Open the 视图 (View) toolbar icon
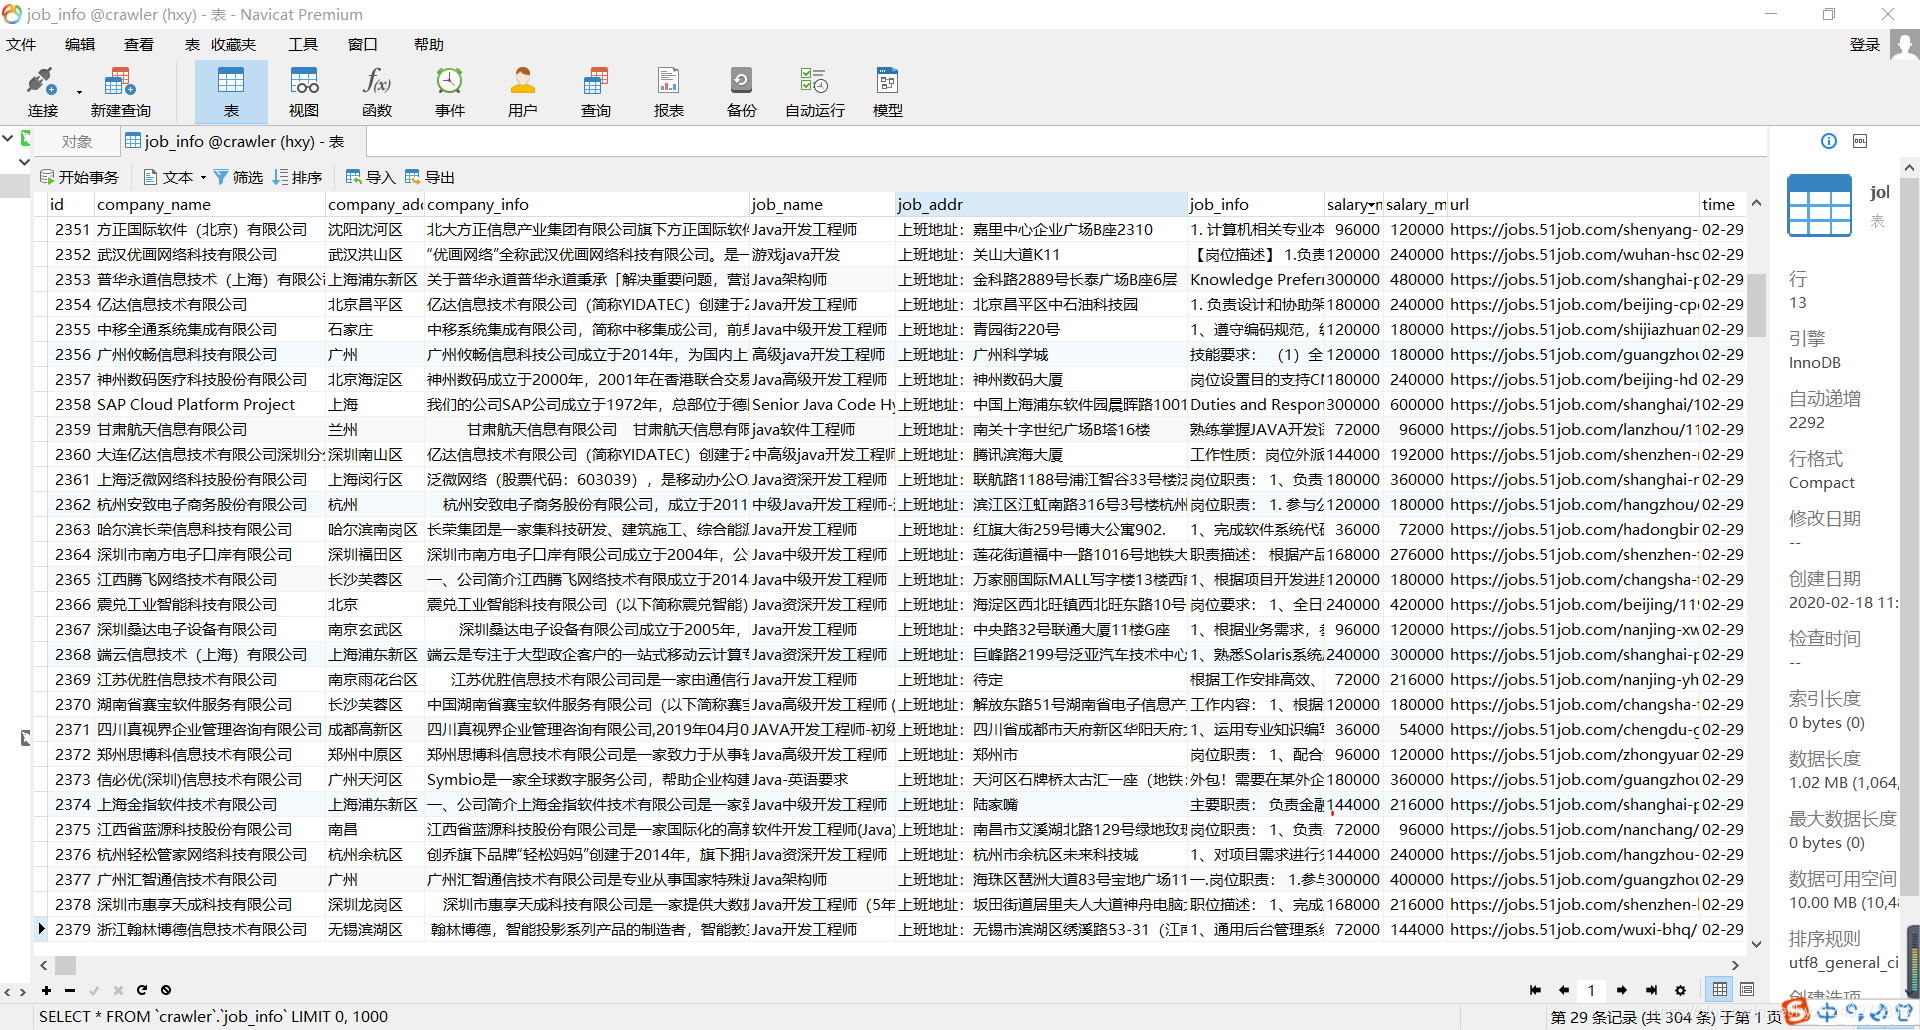 coord(304,92)
